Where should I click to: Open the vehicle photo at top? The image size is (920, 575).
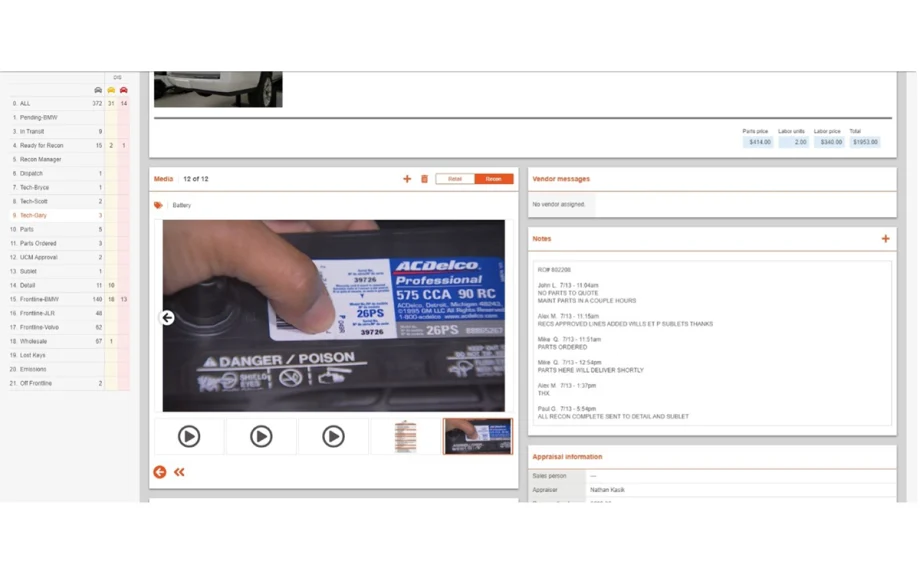point(218,89)
